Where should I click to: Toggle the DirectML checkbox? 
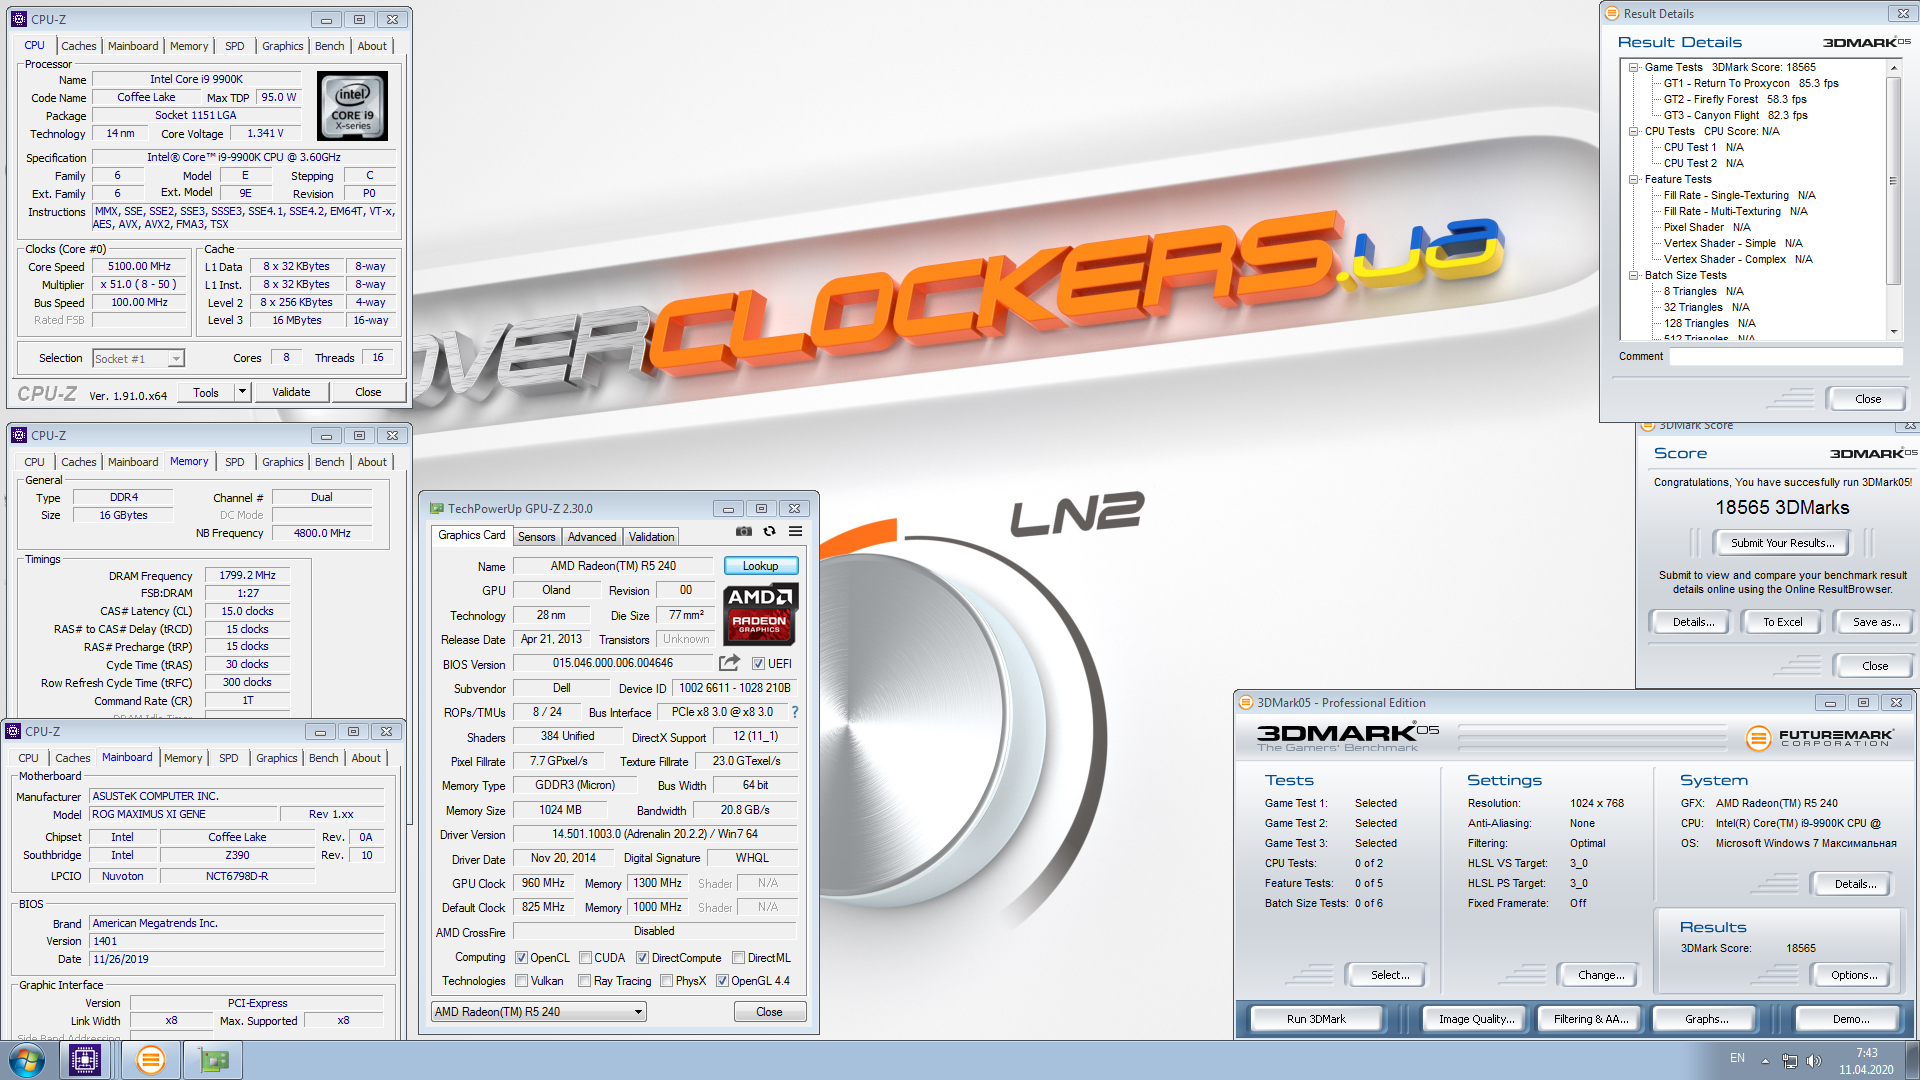pyautogui.click(x=738, y=958)
